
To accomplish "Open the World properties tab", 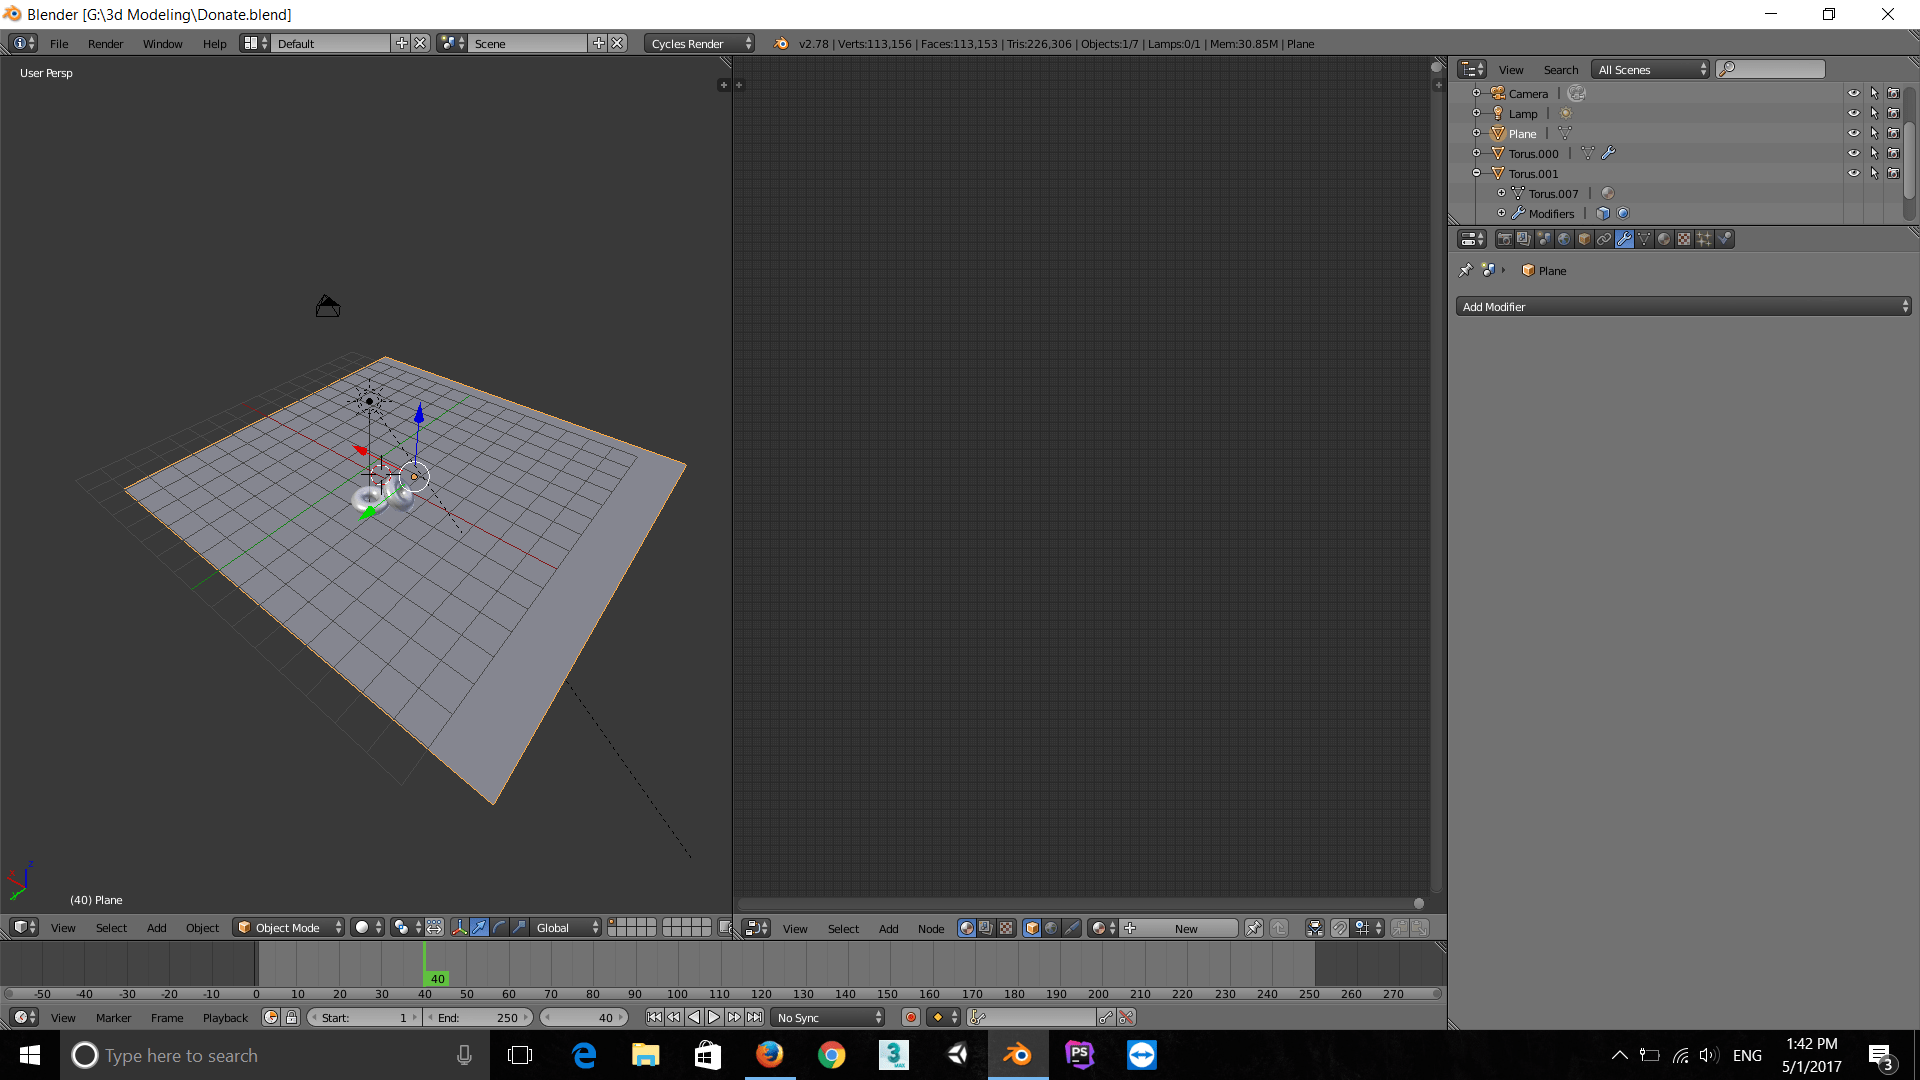I will (x=1564, y=239).
